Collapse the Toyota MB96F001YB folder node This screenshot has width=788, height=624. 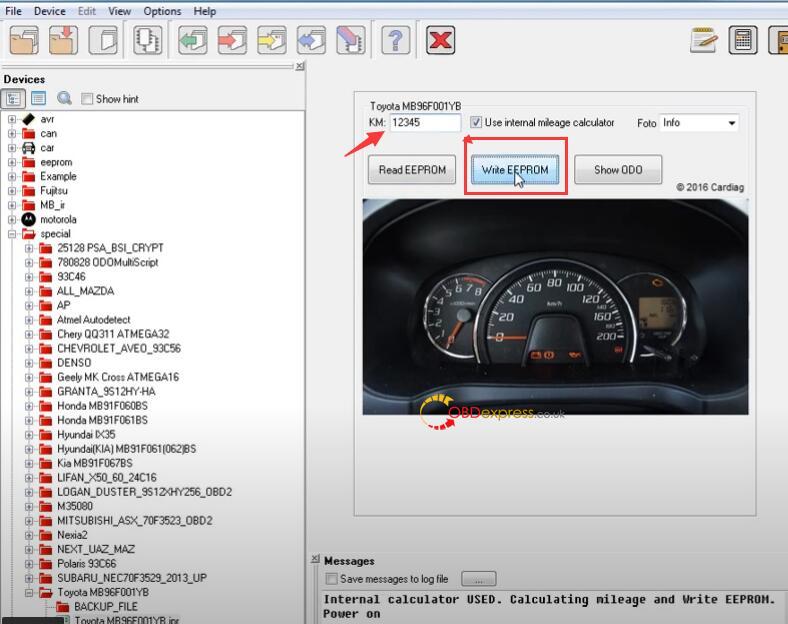(x=29, y=593)
